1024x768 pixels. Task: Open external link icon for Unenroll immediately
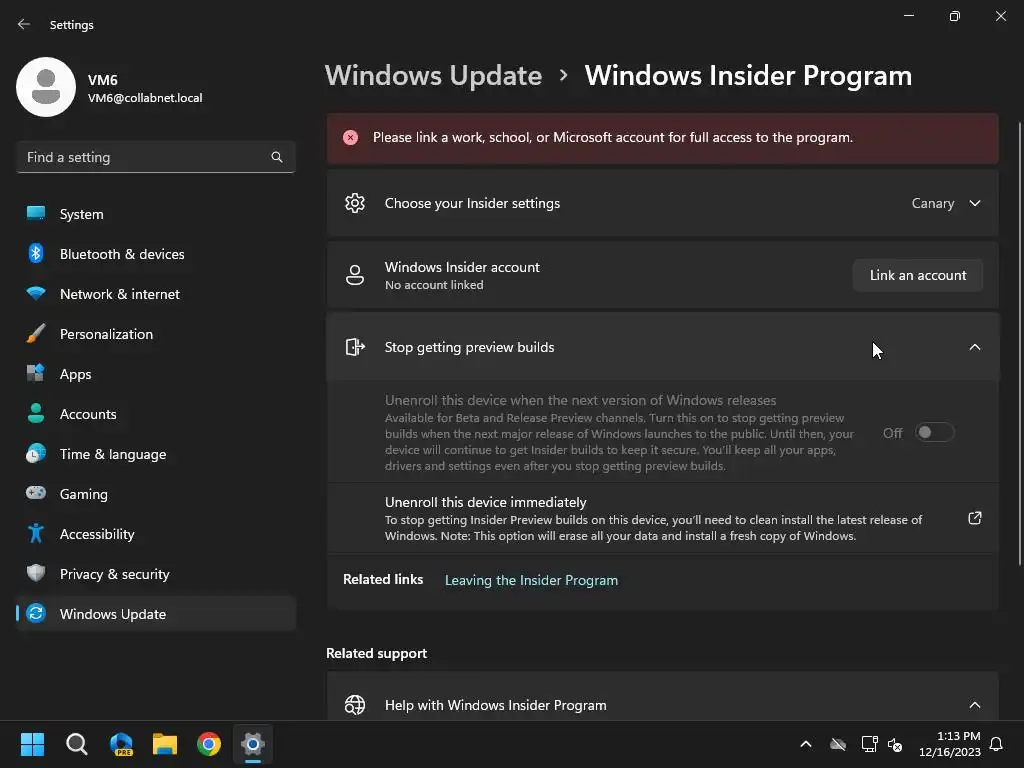pyautogui.click(x=974, y=519)
